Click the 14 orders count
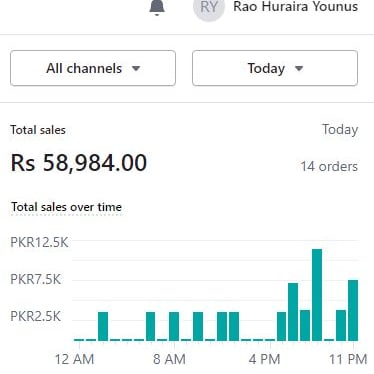The image size is (374, 374). [329, 166]
